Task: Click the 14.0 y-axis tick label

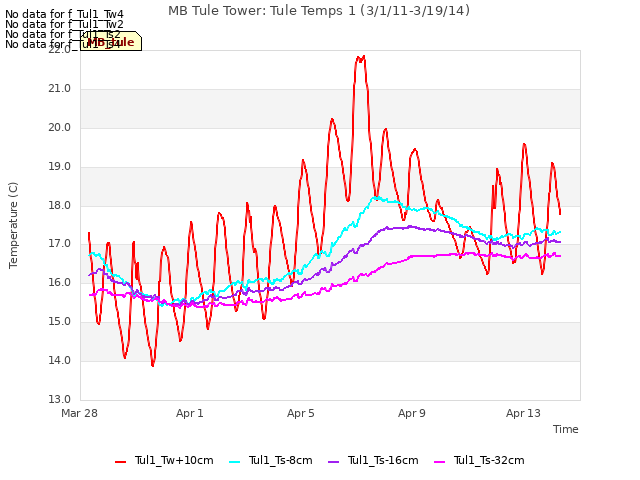Action: pos(60,360)
